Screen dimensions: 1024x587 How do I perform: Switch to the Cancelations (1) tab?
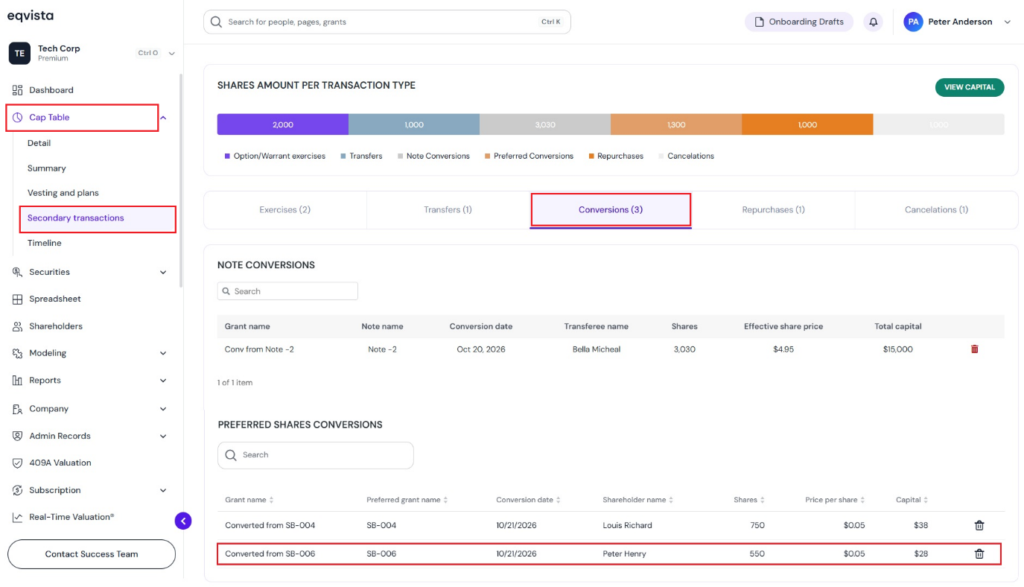[x=936, y=210]
